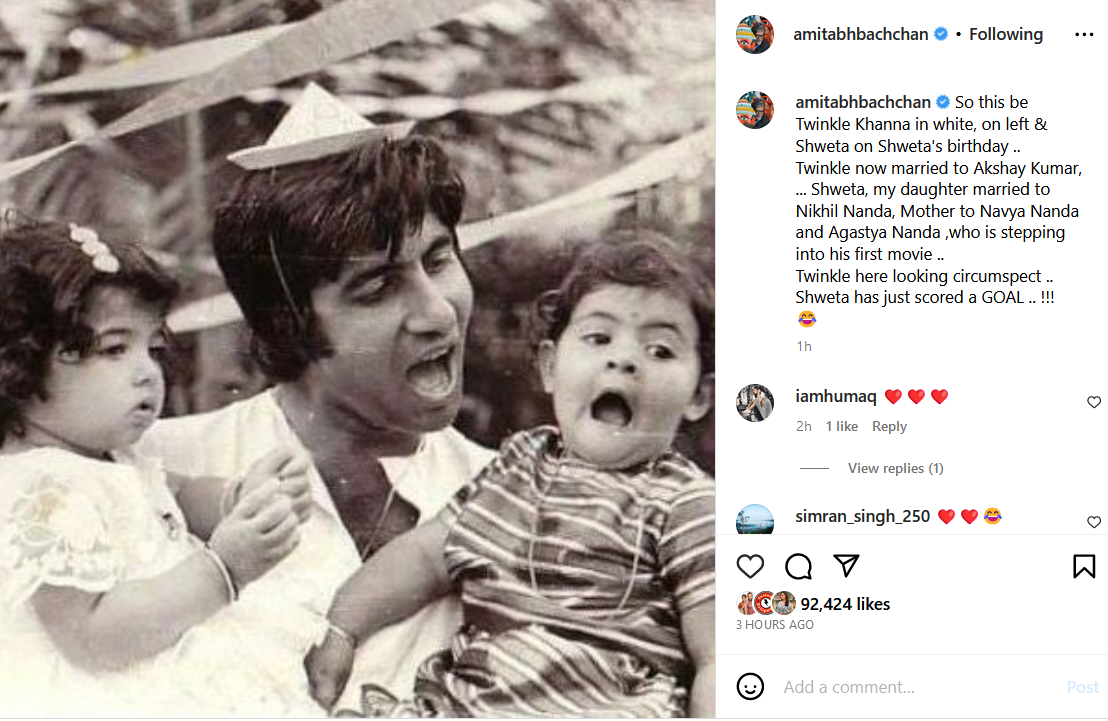Click the black and white photo
Image resolution: width=1108 pixels, height=721 pixels.
click(357, 360)
